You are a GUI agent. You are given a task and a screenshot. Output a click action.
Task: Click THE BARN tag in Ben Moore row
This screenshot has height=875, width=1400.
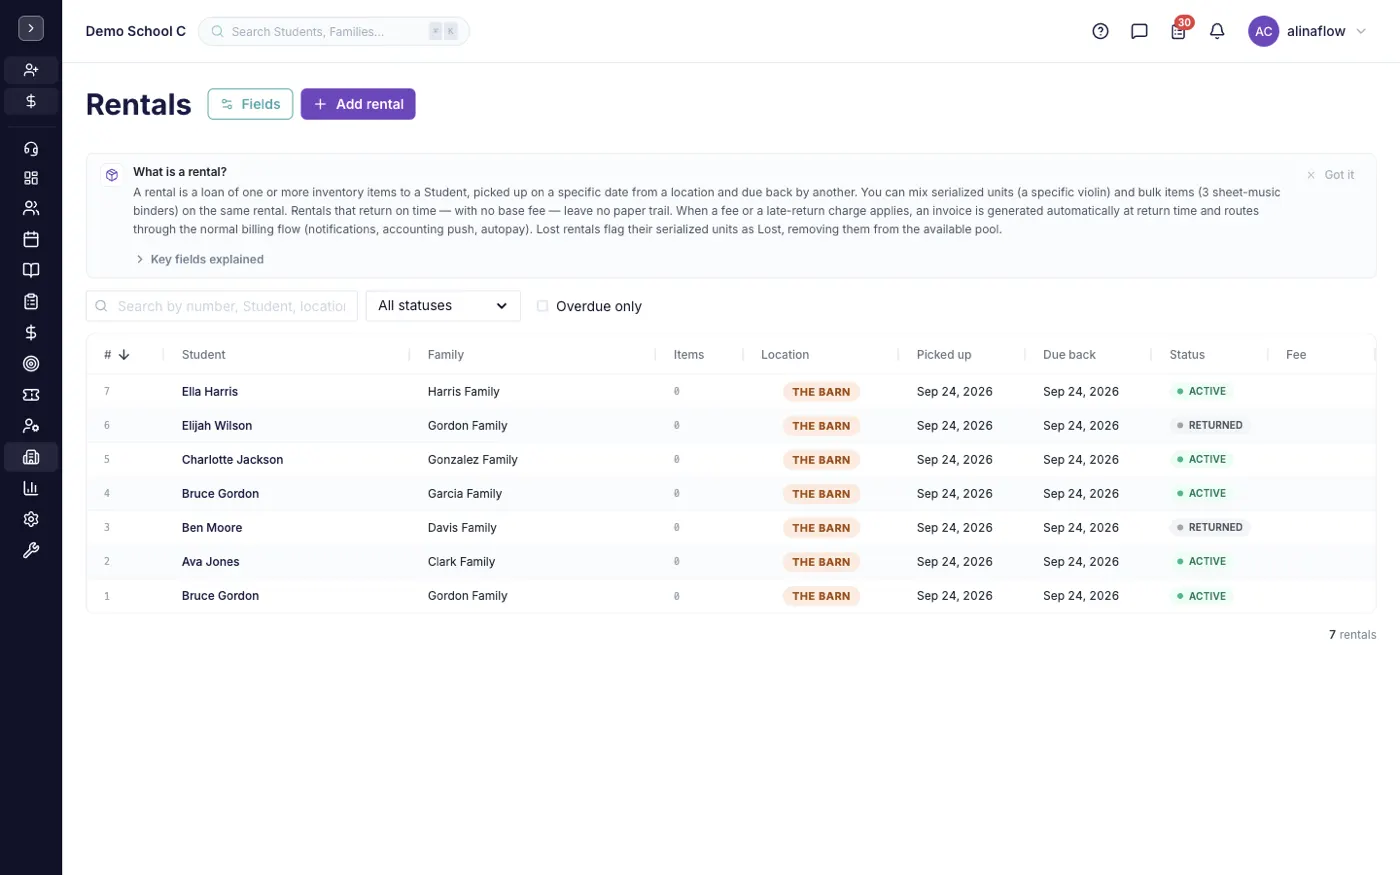coord(821,528)
